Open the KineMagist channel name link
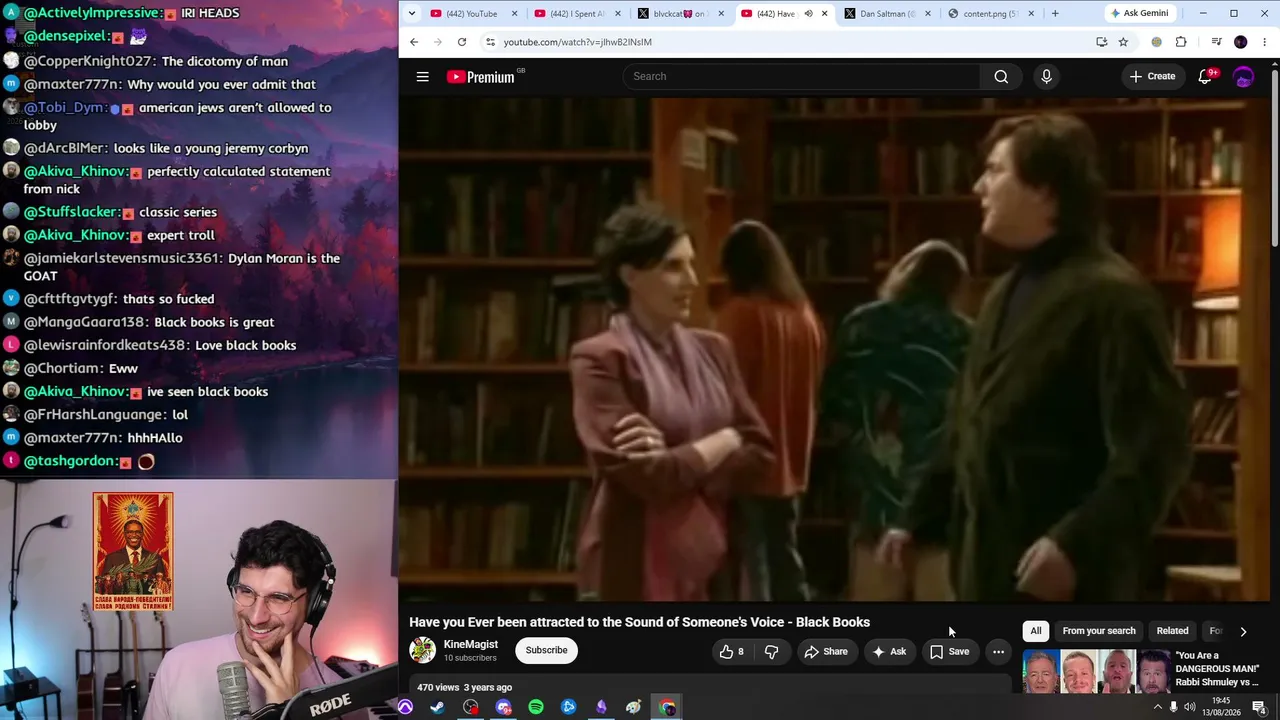This screenshot has height=720, width=1280. click(470, 645)
